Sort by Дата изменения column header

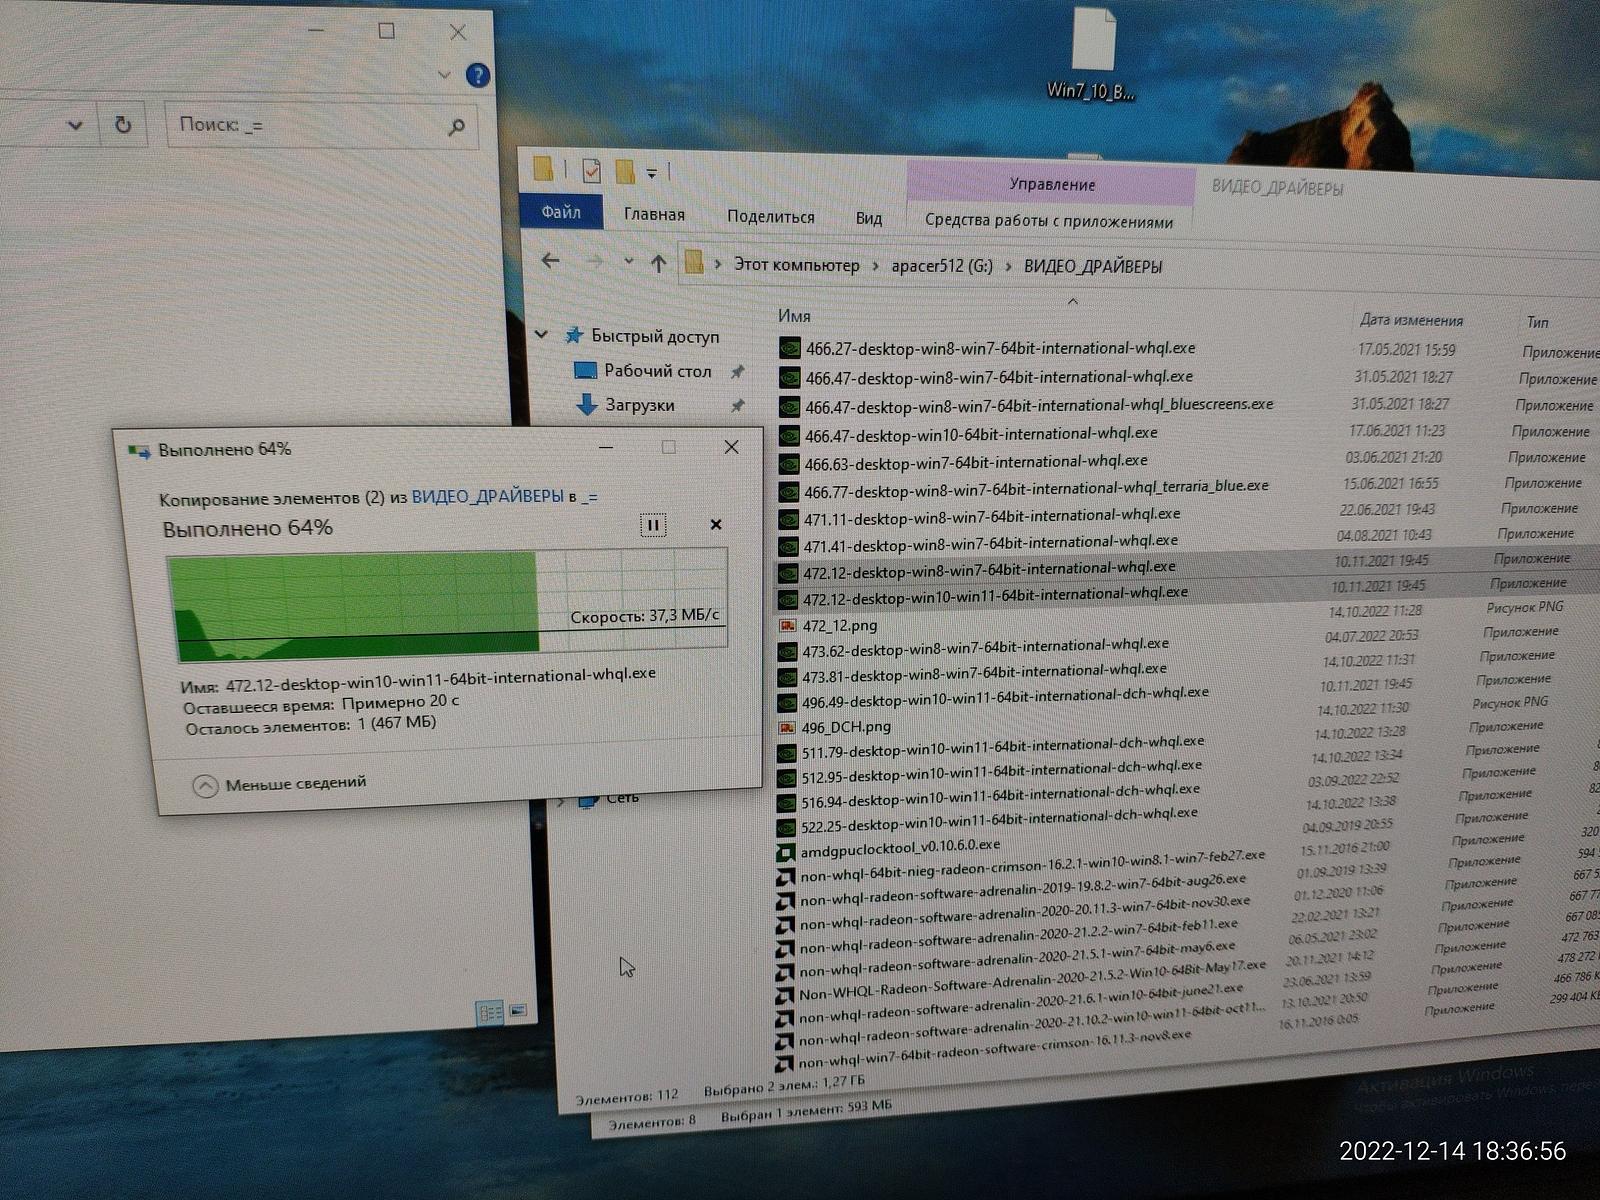click(x=1410, y=320)
